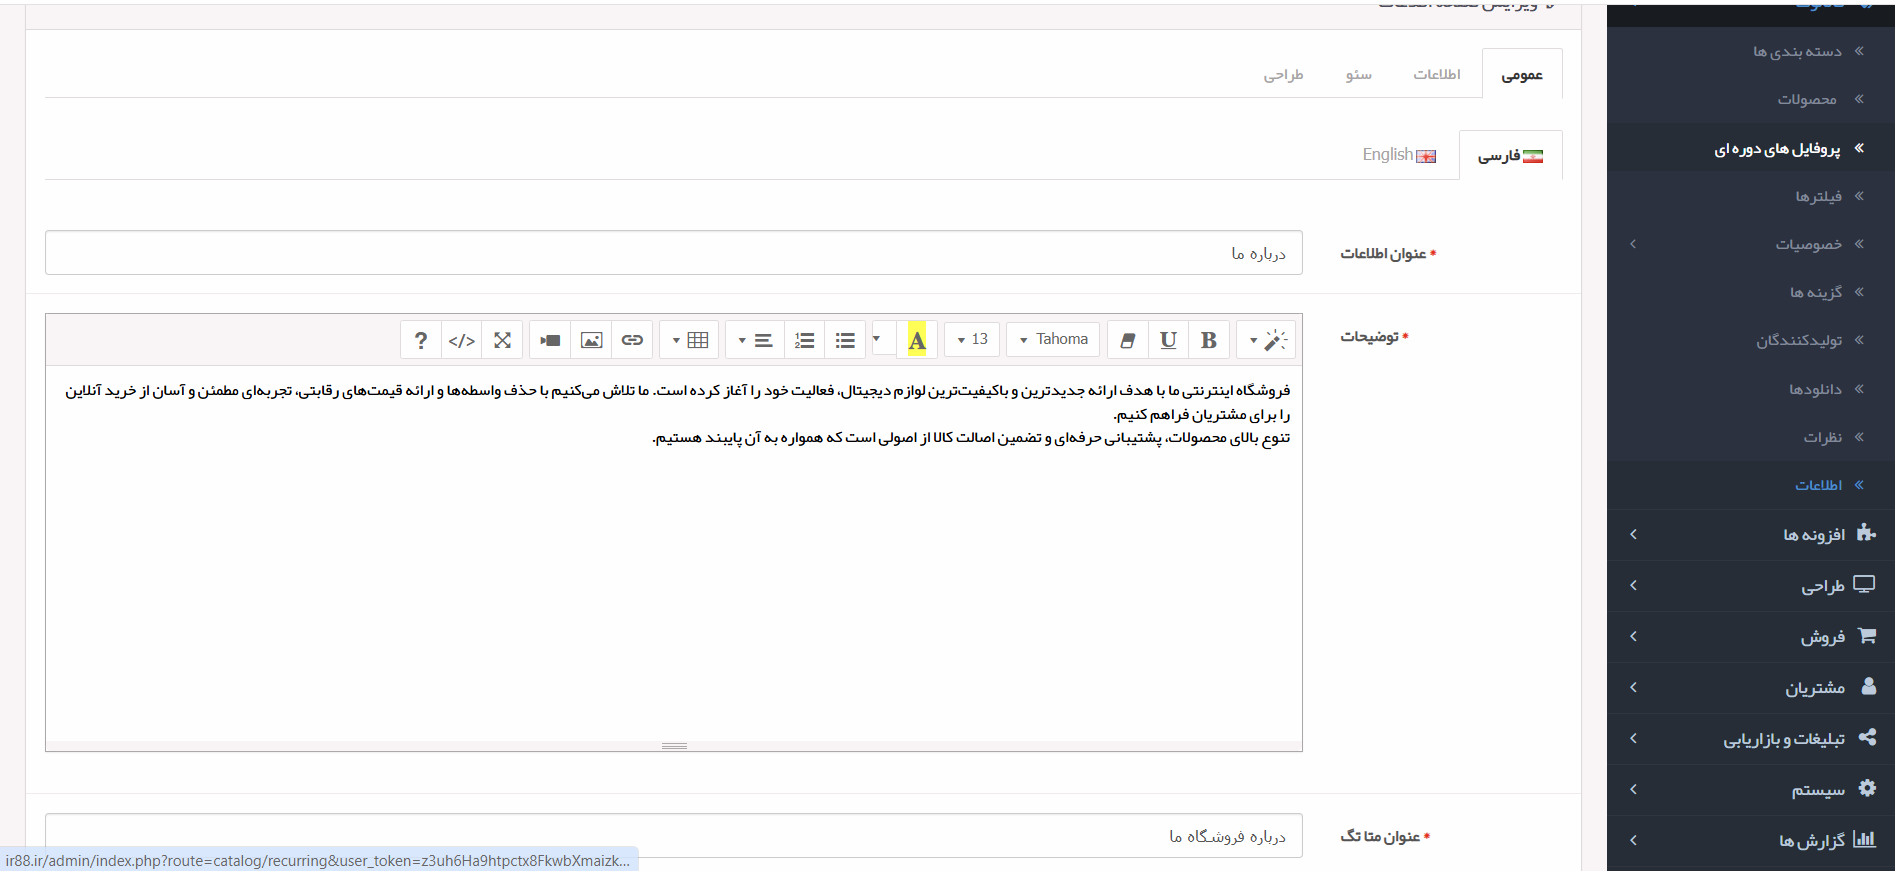Expand the تبلیغات و بازاریابی menu
The height and width of the screenshot is (871, 1895).
coord(1751,738)
